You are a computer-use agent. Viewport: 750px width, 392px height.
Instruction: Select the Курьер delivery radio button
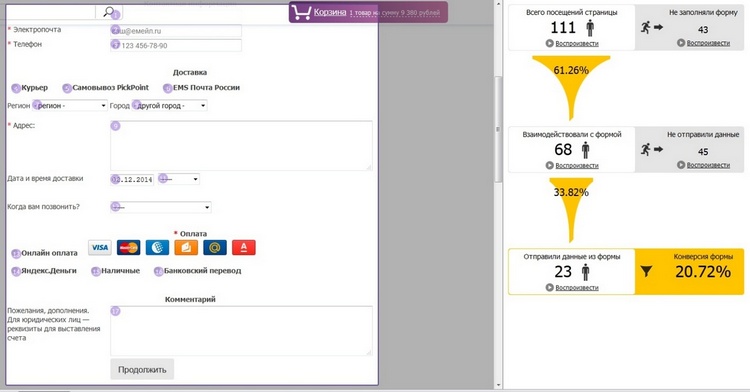[16, 88]
